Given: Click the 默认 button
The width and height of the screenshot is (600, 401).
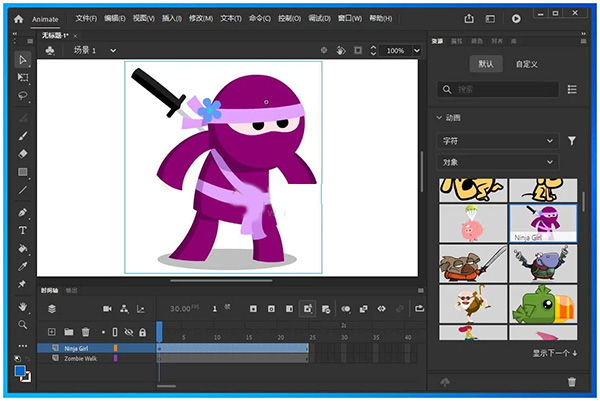Looking at the screenshot, I should [x=486, y=64].
